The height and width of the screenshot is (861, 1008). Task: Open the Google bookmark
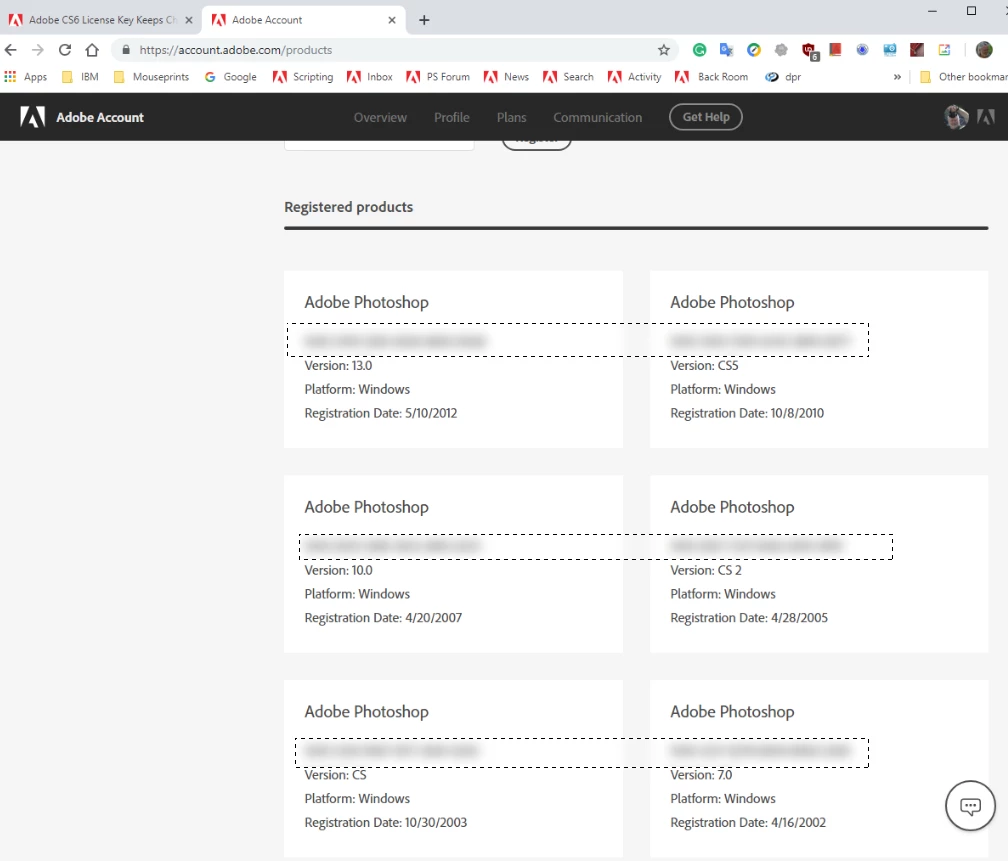click(230, 77)
